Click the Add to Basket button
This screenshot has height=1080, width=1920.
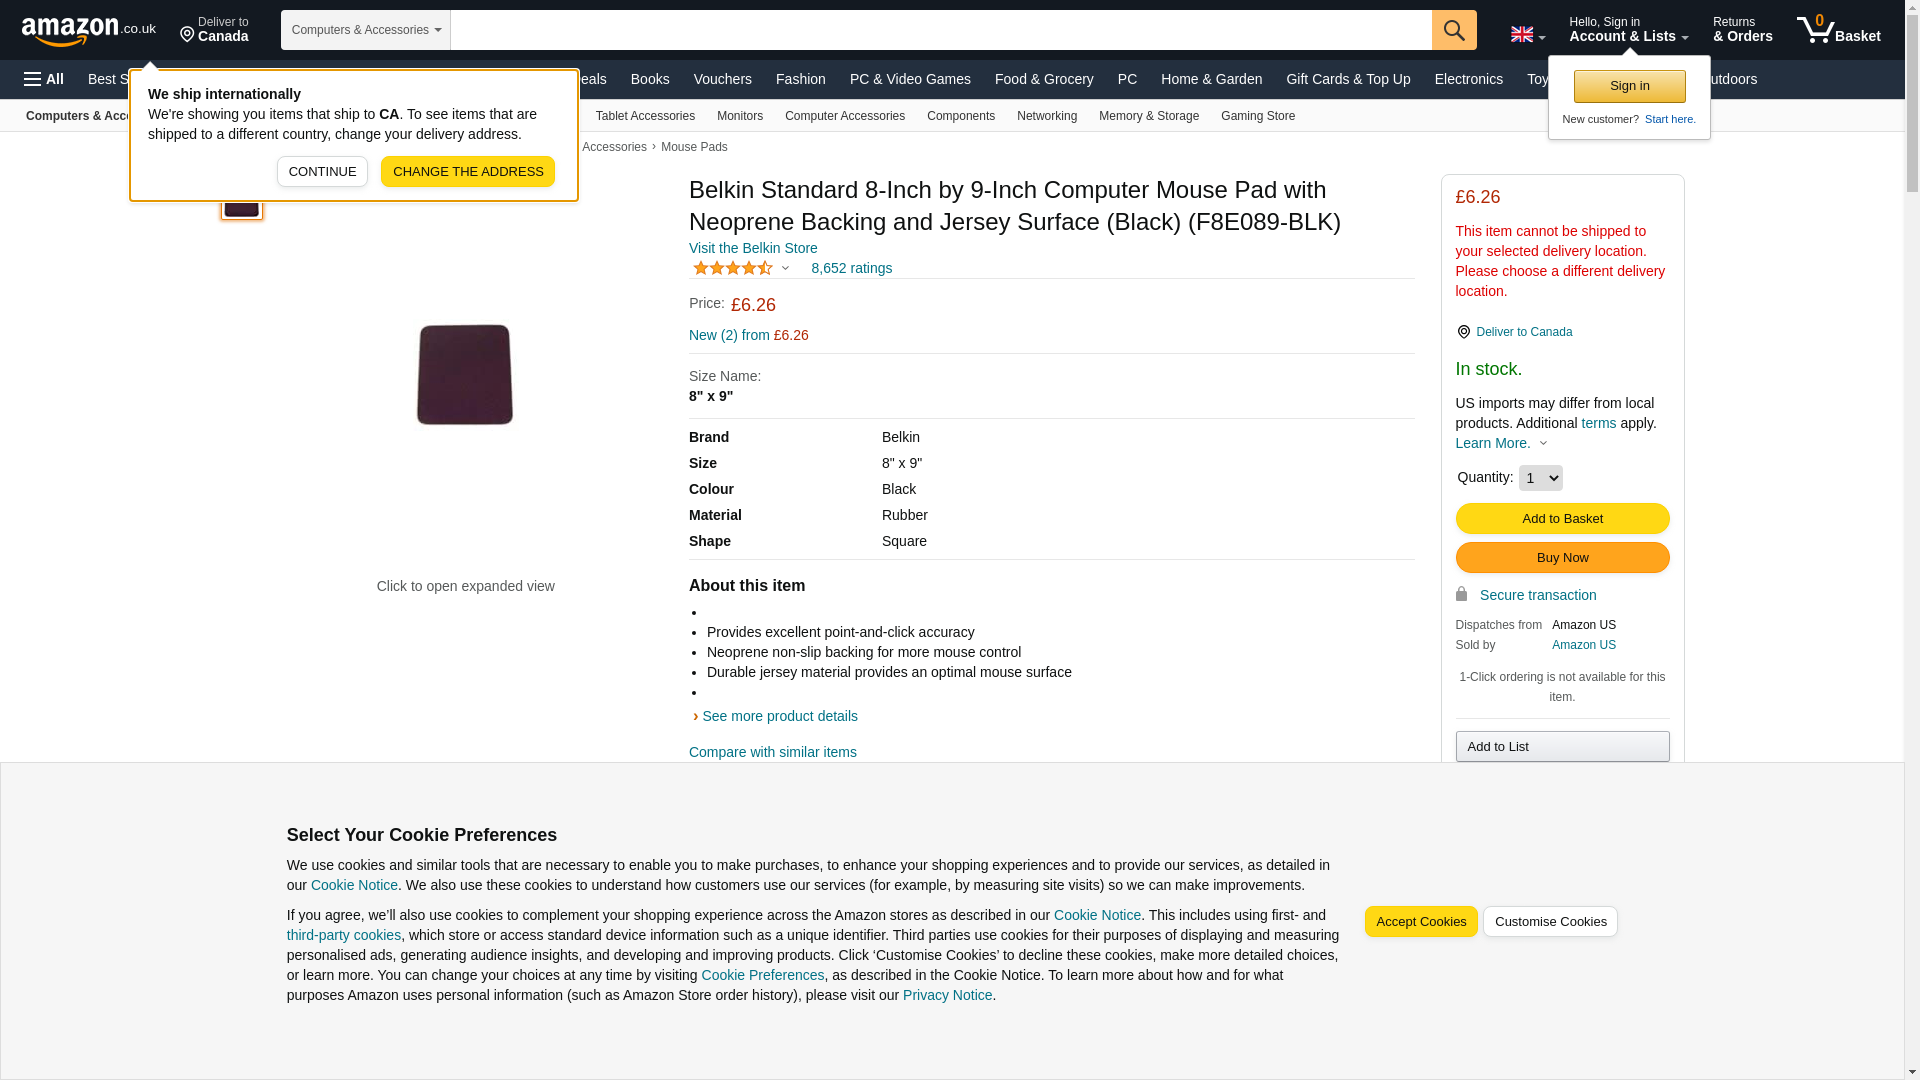(x=1562, y=519)
